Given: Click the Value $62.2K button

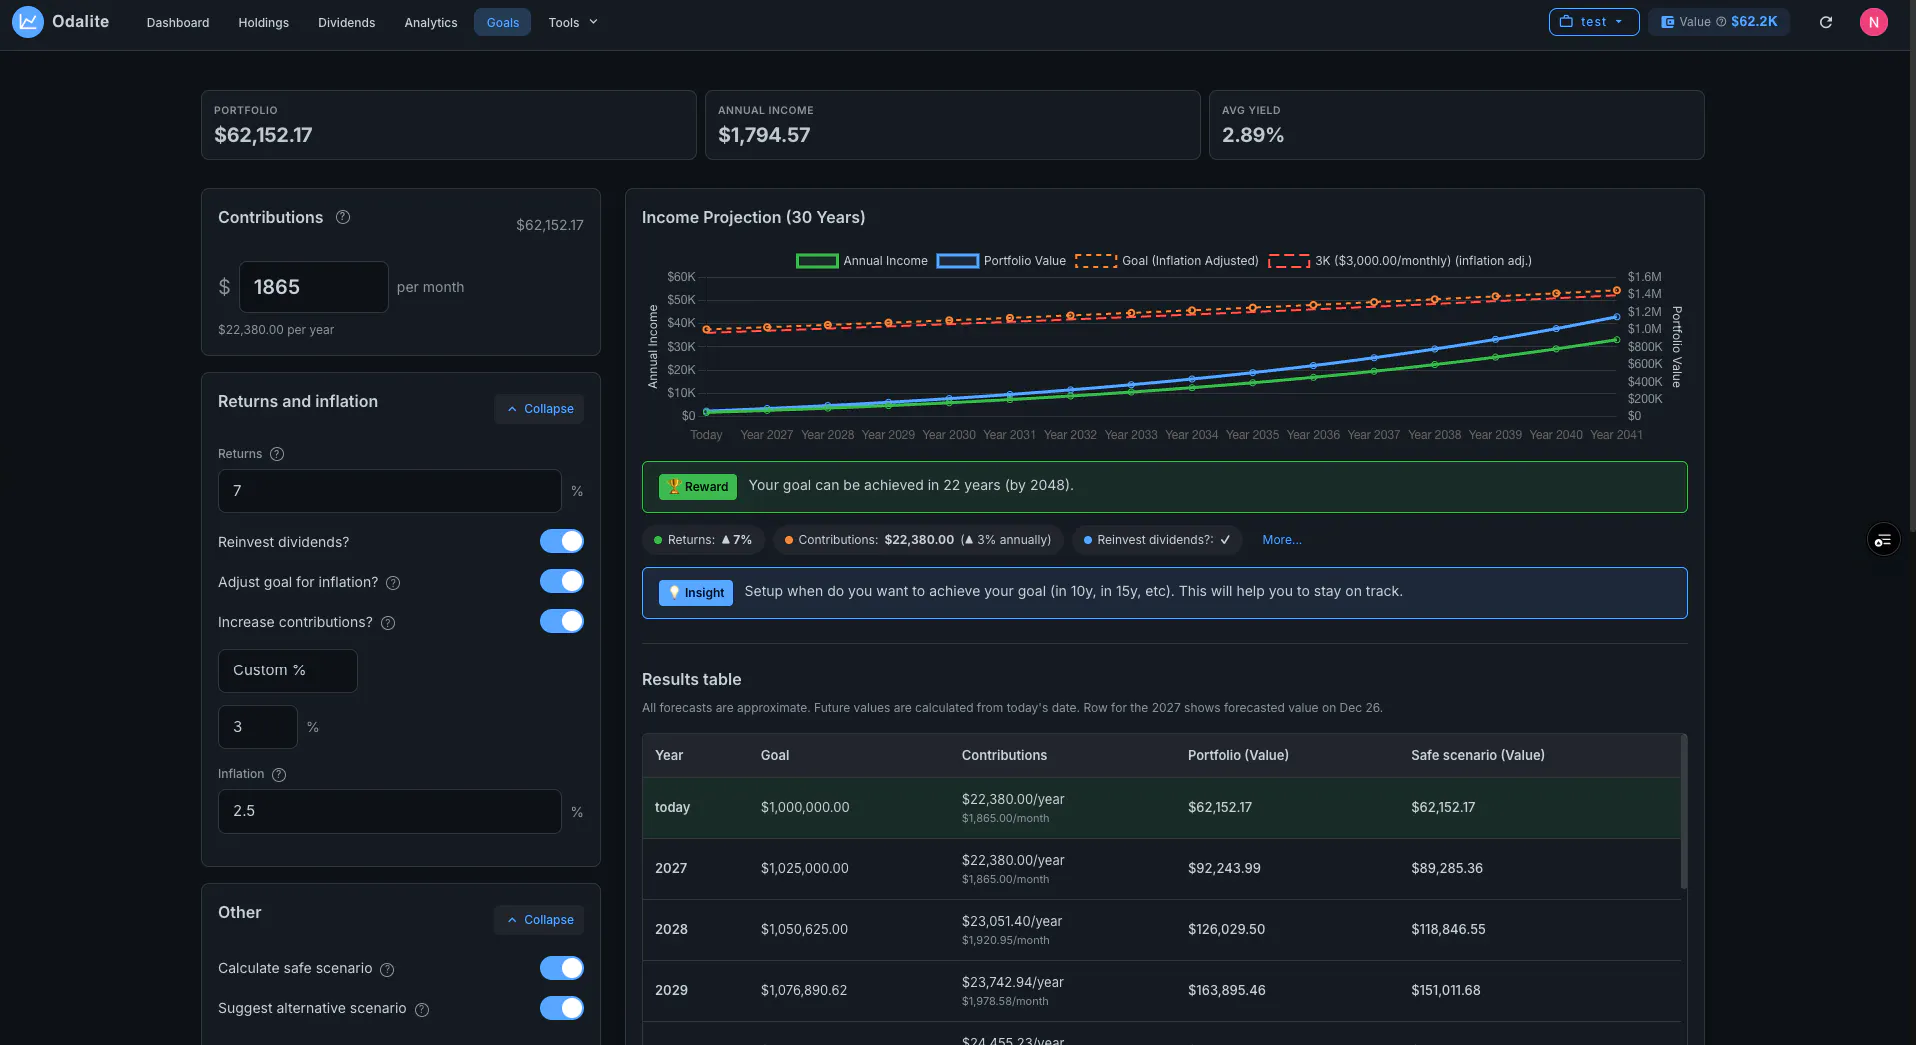Looking at the screenshot, I should 1719,22.
